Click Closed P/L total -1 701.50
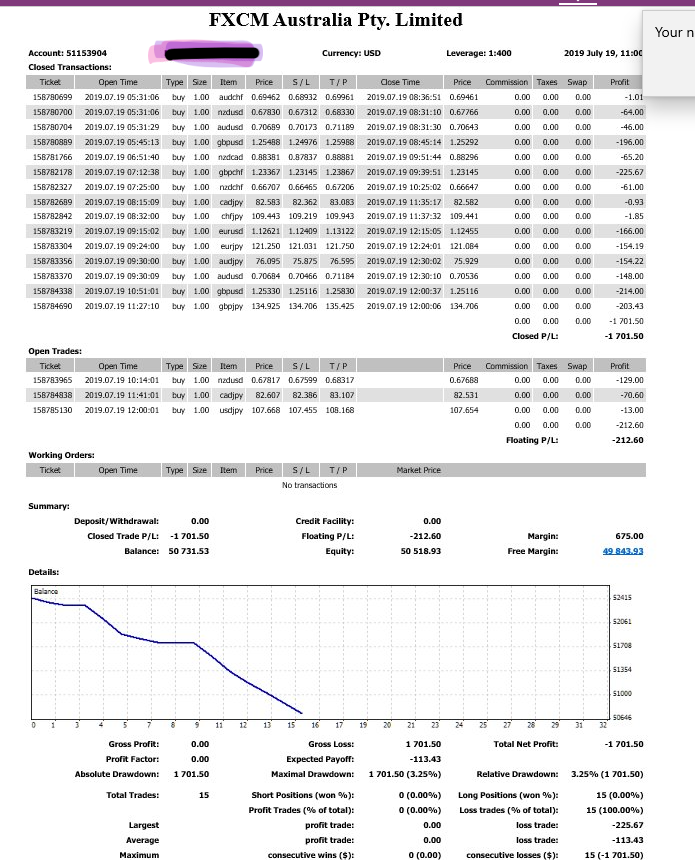 point(624,336)
